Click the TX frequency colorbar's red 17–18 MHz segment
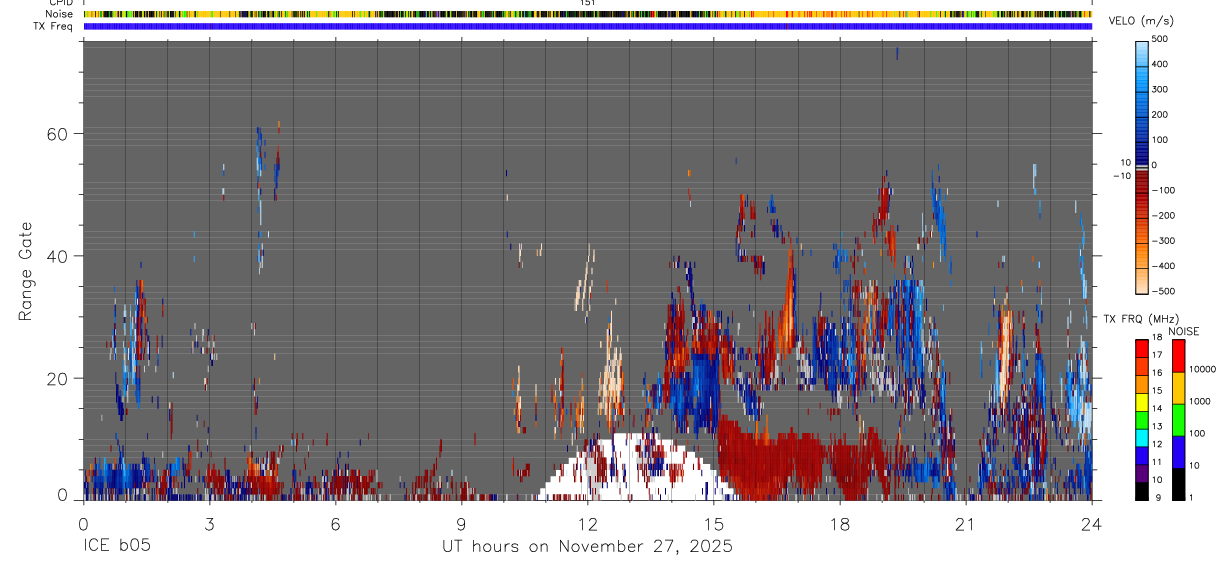The width and height of the screenshot is (1228, 567). [1142, 348]
